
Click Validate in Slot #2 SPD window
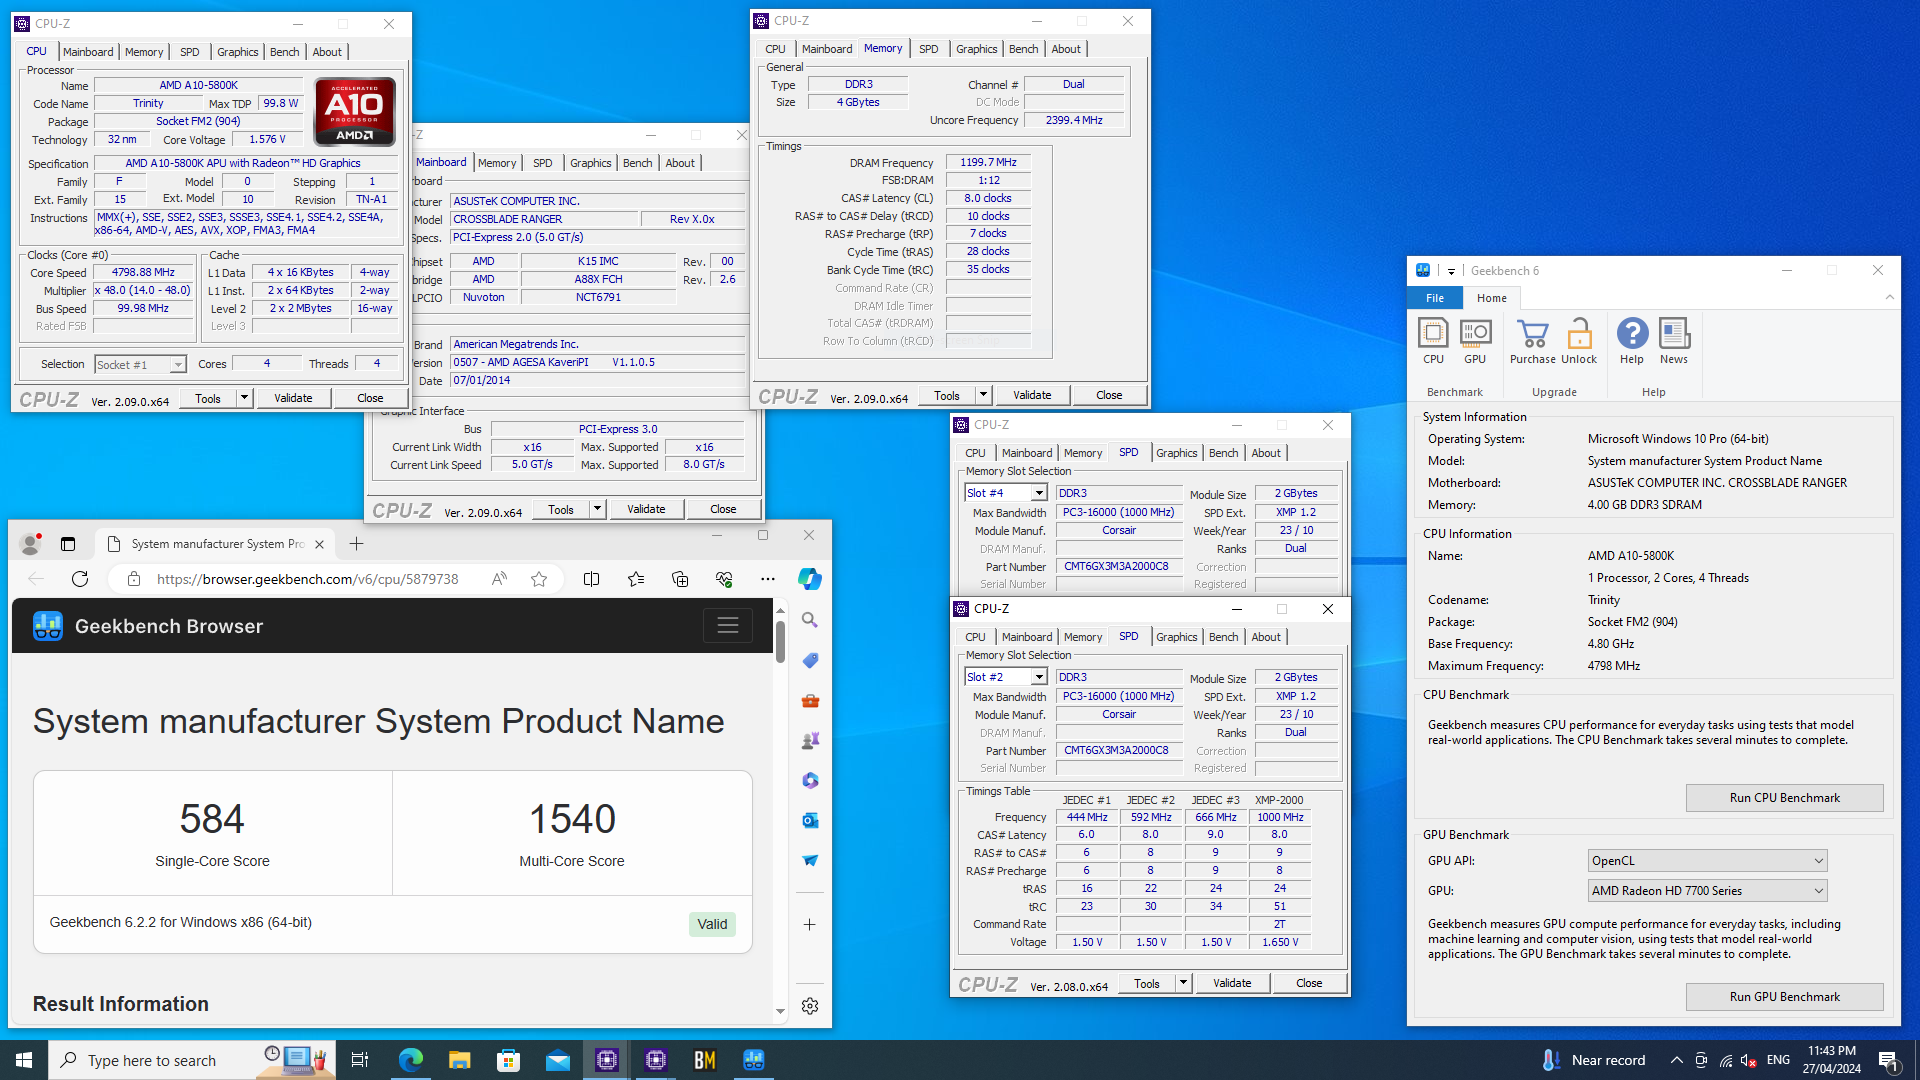pyautogui.click(x=1232, y=983)
